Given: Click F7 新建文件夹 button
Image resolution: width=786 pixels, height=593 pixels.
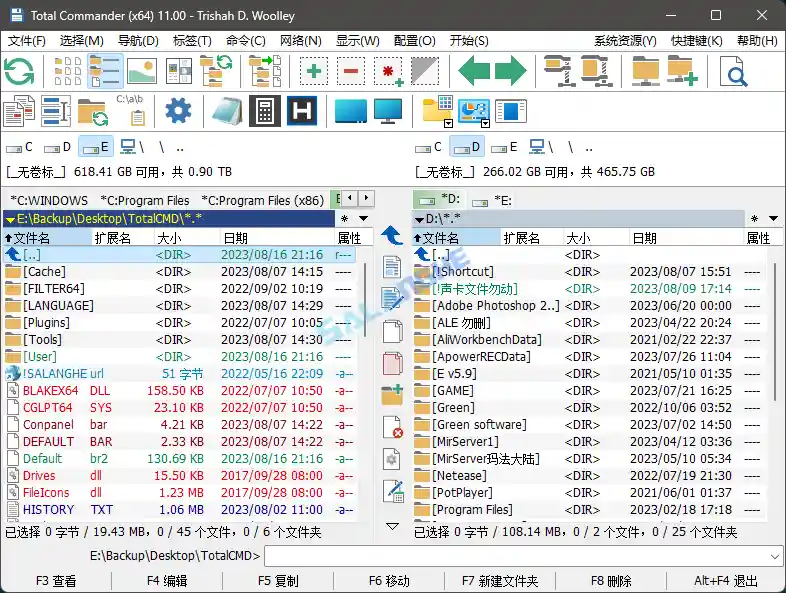Looking at the screenshot, I should click(500, 581).
